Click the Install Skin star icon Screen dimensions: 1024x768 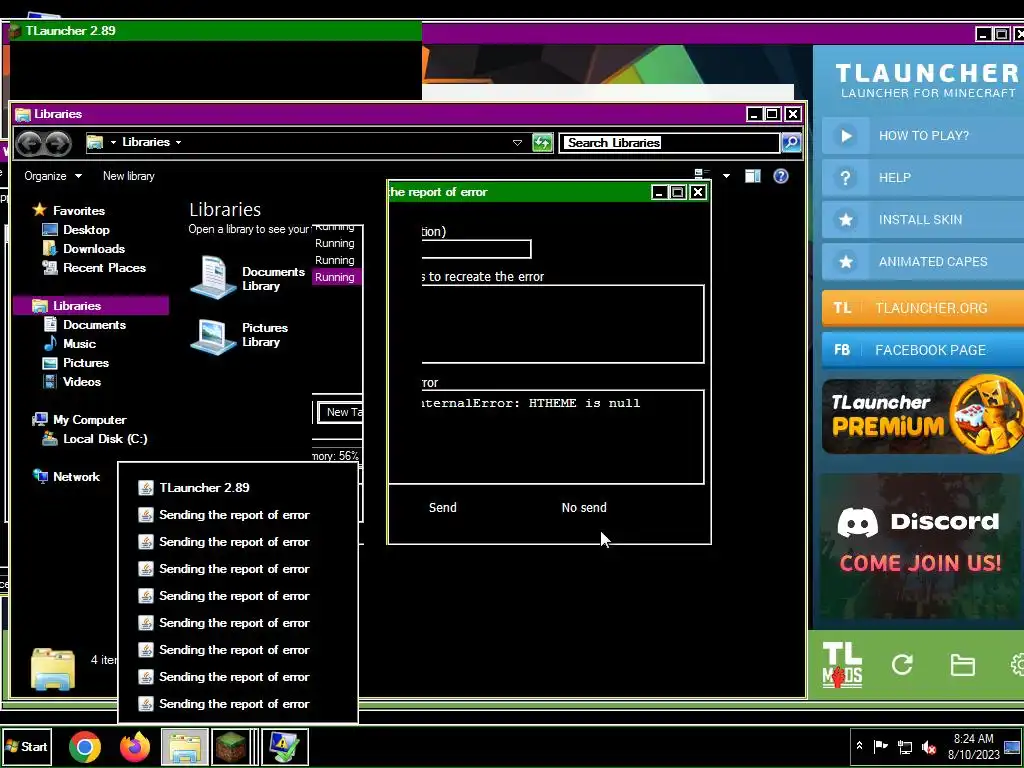(x=846, y=219)
